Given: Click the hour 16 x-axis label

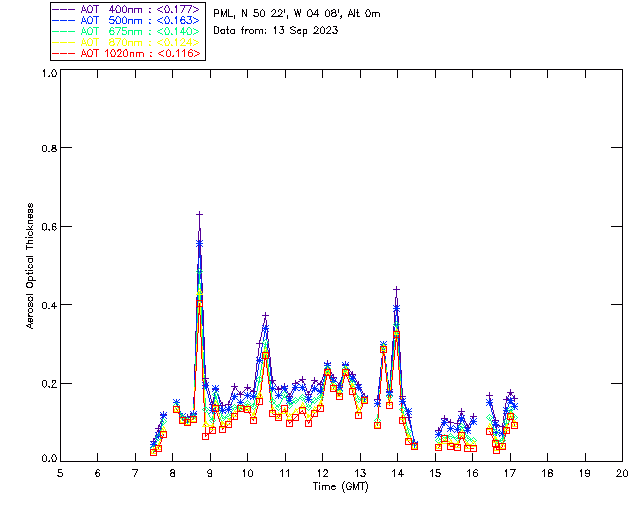Looking at the screenshot, I should click(x=473, y=473).
